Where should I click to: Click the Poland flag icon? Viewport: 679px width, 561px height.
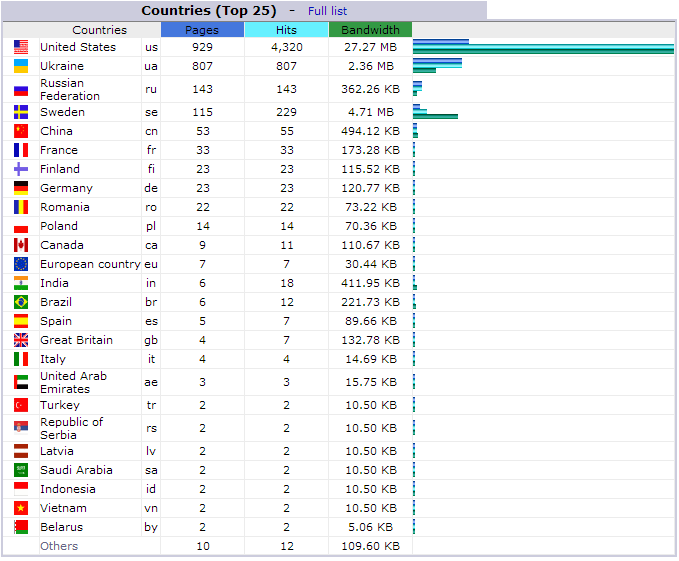click(21, 228)
